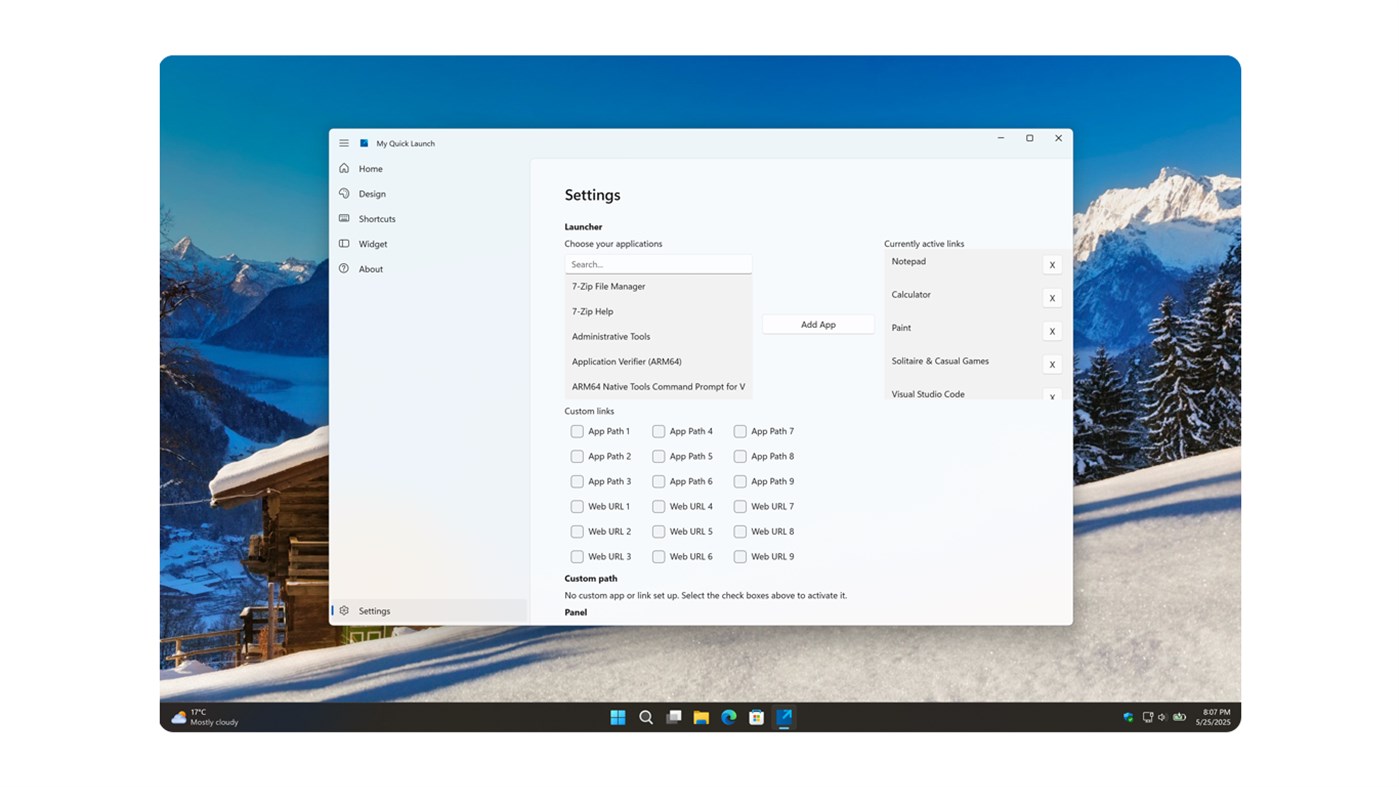1399x787 pixels.
Task: Open the Widget panel icon
Action: pyautogui.click(x=343, y=243)
